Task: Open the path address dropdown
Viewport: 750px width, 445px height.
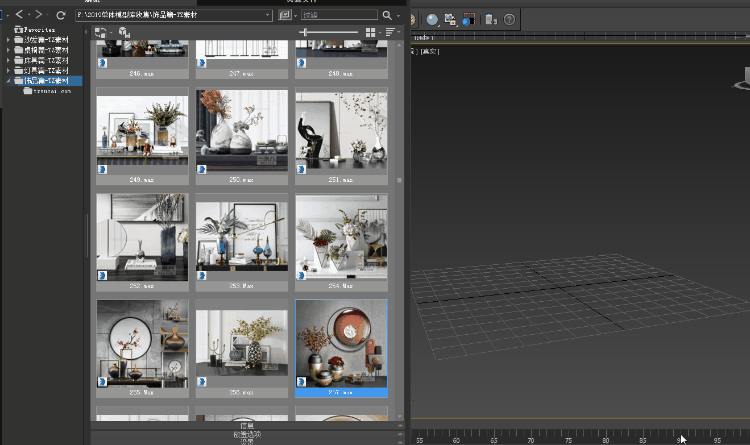Action: tap(268, 16)
